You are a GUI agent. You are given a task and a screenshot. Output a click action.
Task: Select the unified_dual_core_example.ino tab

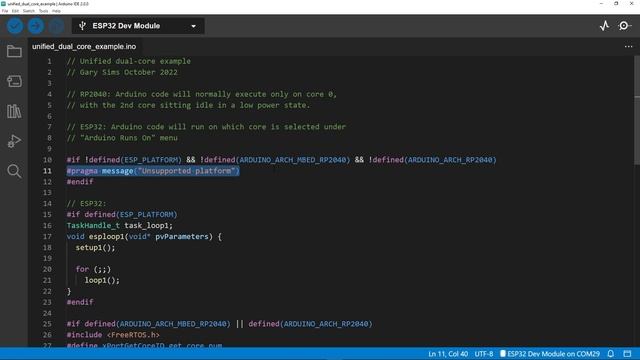click(84, 47)
